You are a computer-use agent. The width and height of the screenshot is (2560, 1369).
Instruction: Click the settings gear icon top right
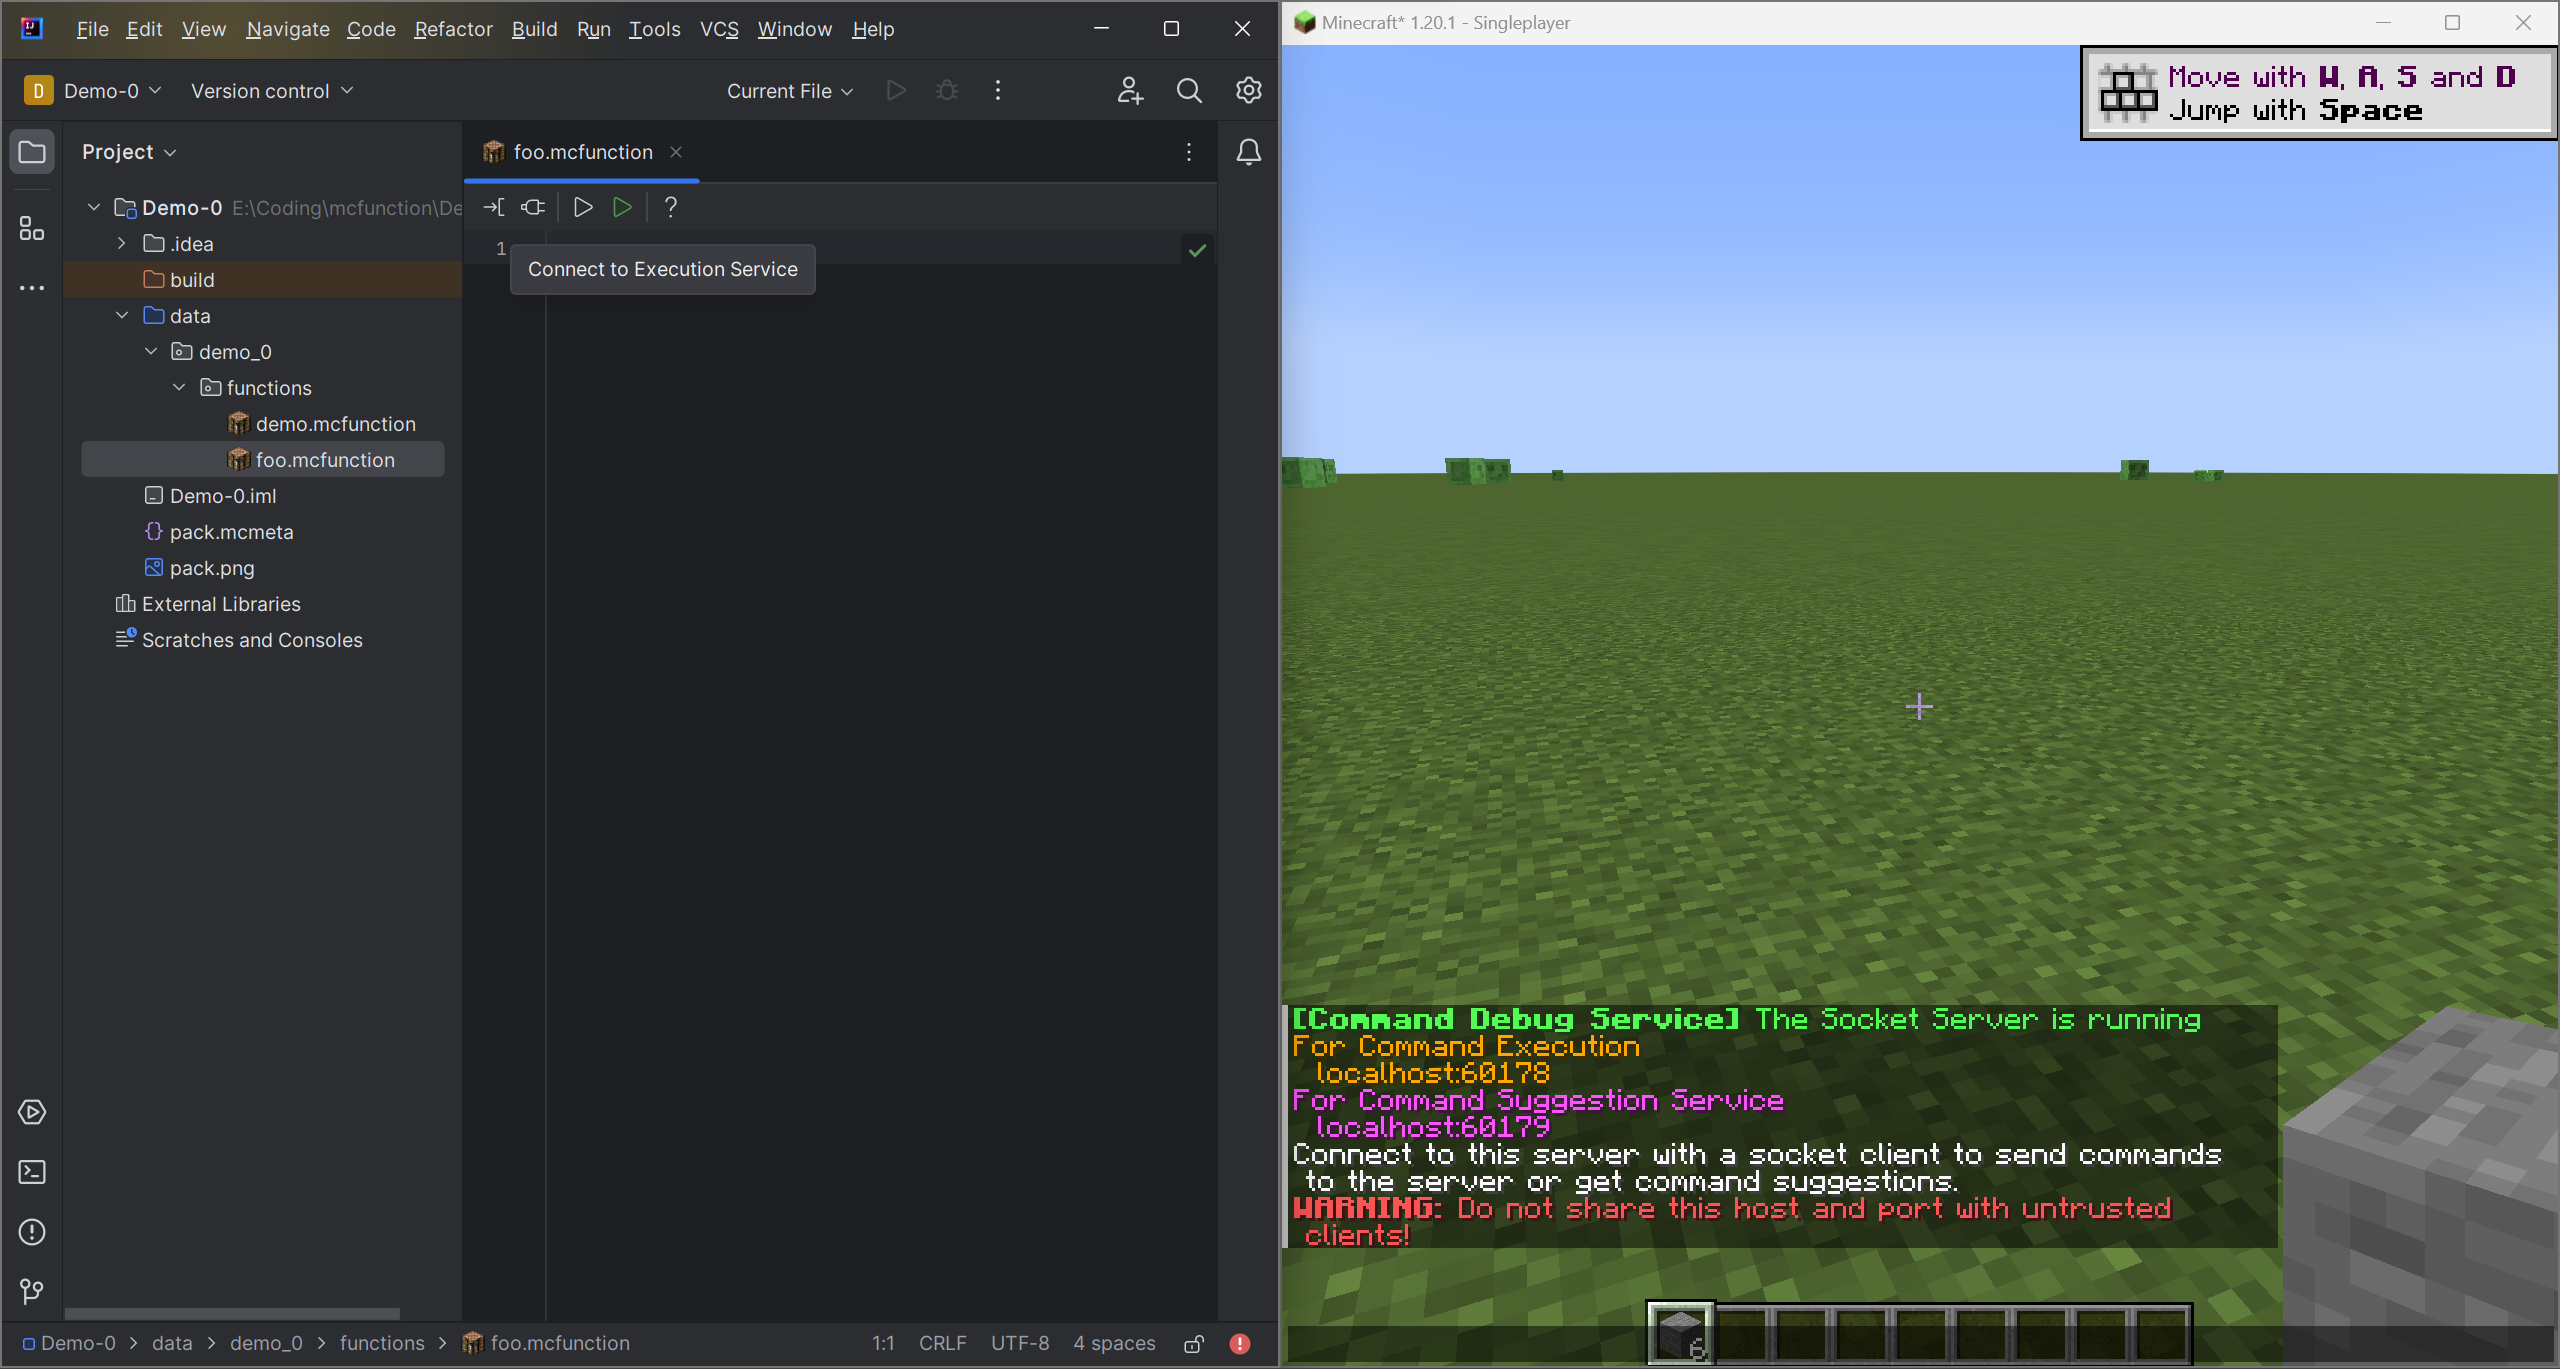[1248, 90]
